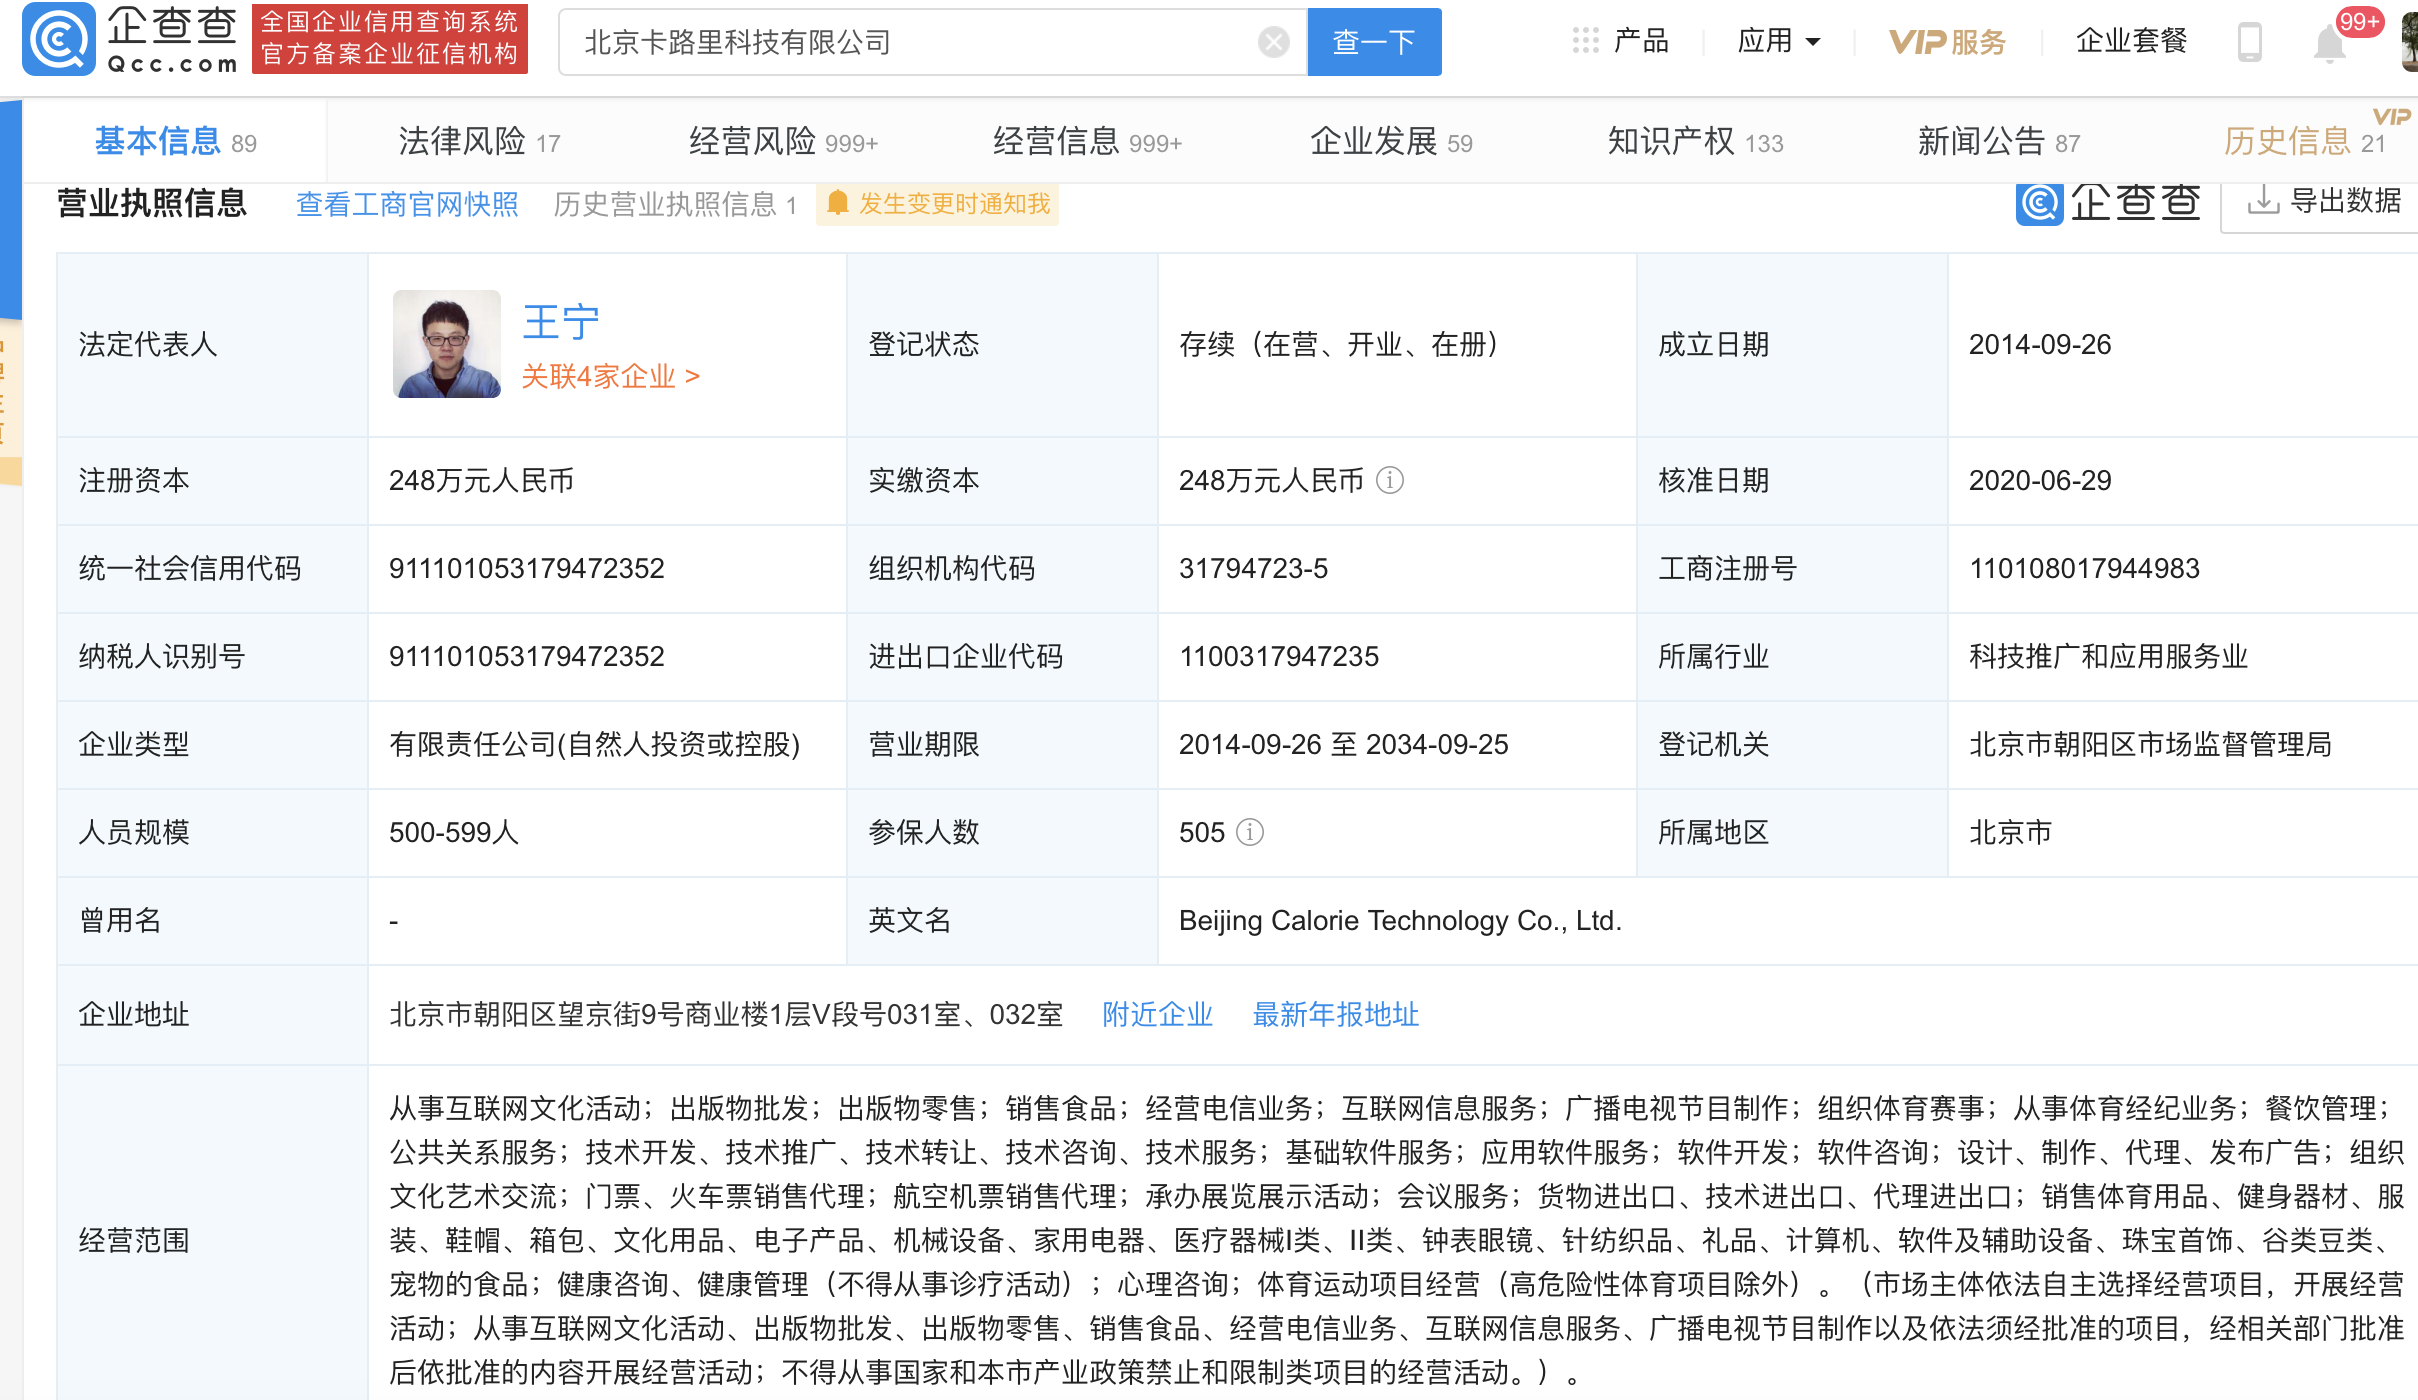Open 关联4家企业 link
This screenshot has width=2418, height=1400.
point(610,376)
